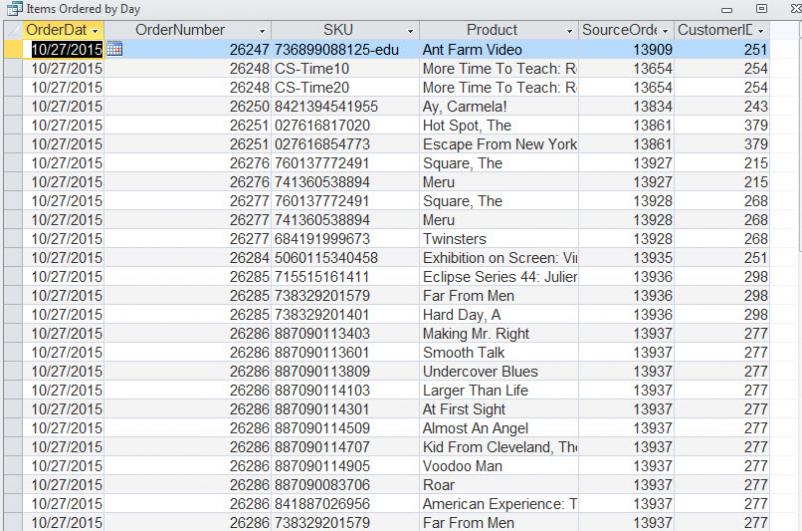Screen dimensions: 802x531
Task: Click CustomerID cell 243
Action: click(722, 106)
